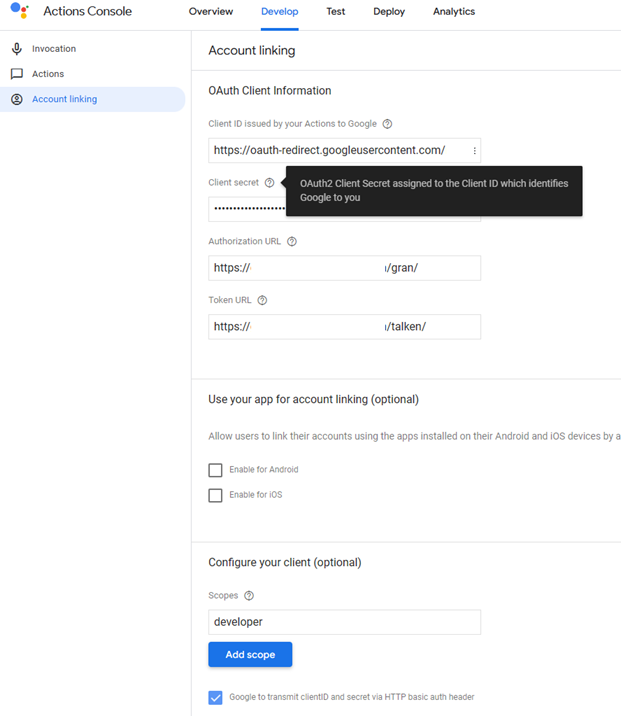Image resolution: width=621 pixels, height=716 pixels.
Task: Click three-dot icon in Client ID field
Action: click(474, 151)
